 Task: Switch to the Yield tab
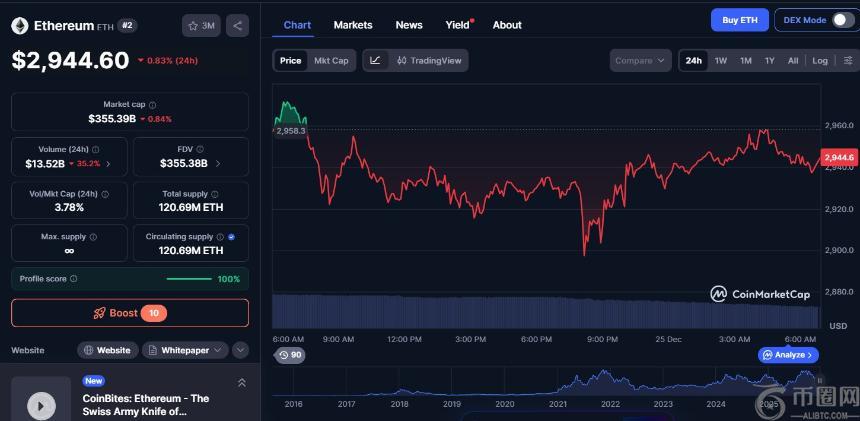(x=457, y=25)
